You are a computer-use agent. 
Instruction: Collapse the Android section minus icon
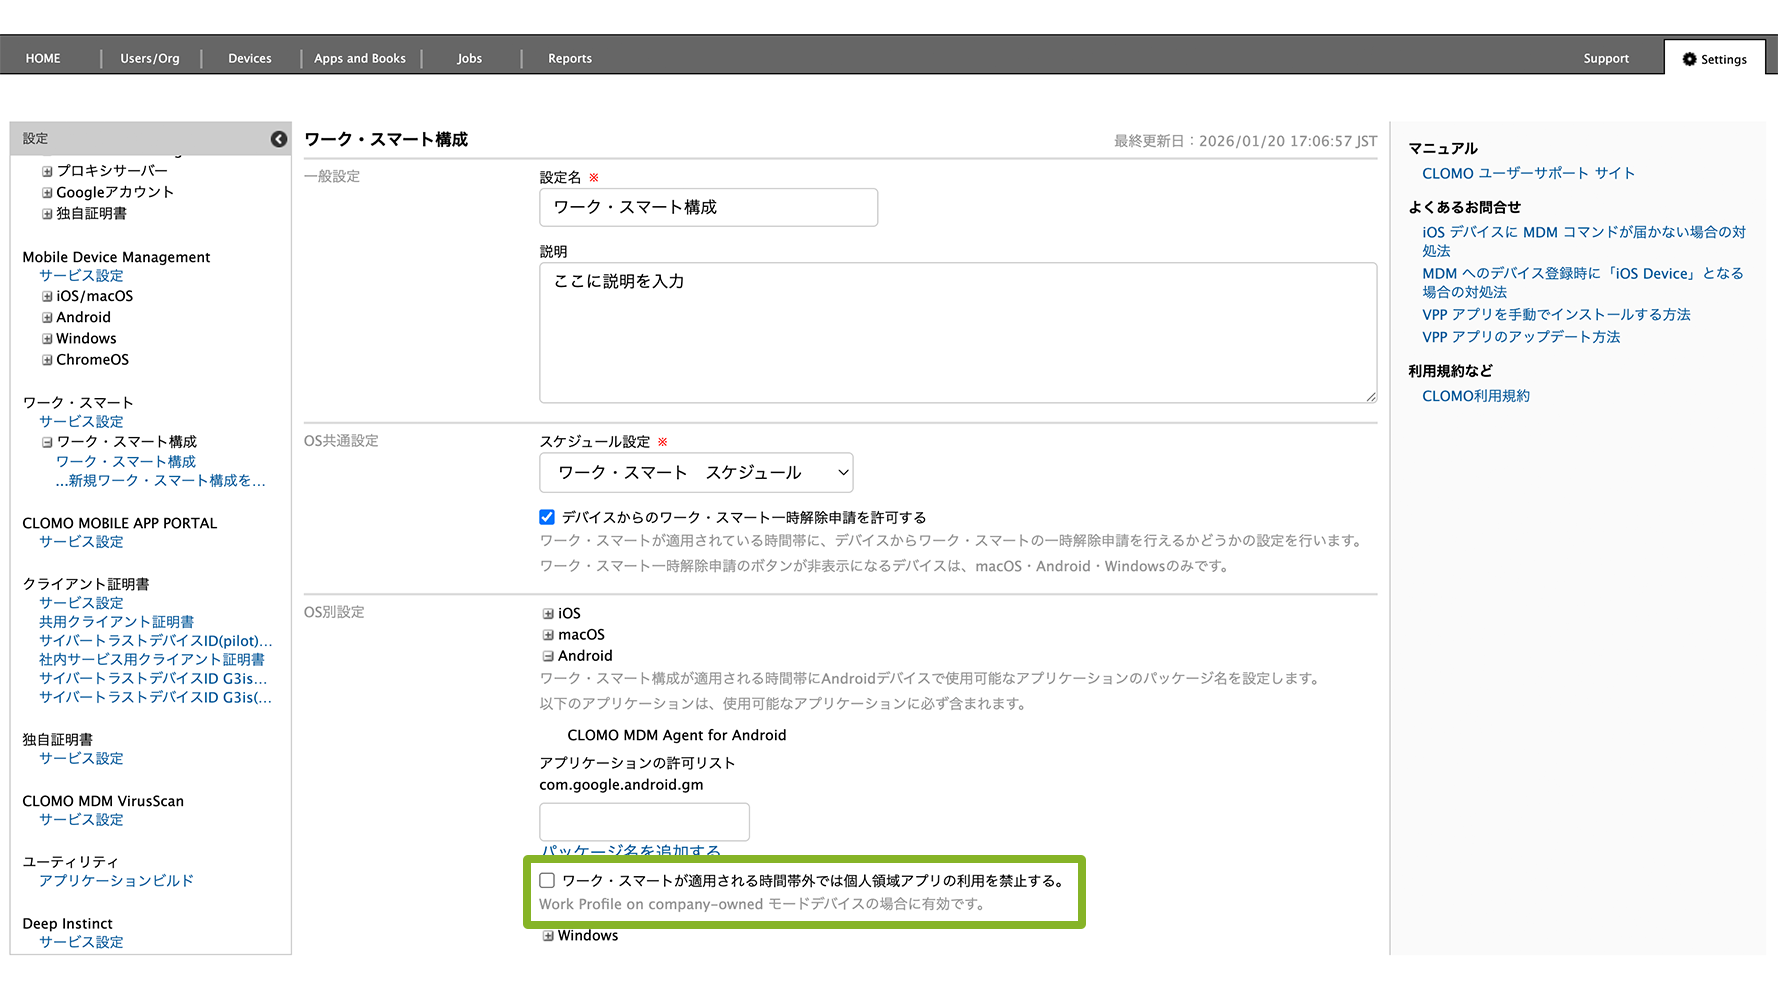(x=548, y=656)
